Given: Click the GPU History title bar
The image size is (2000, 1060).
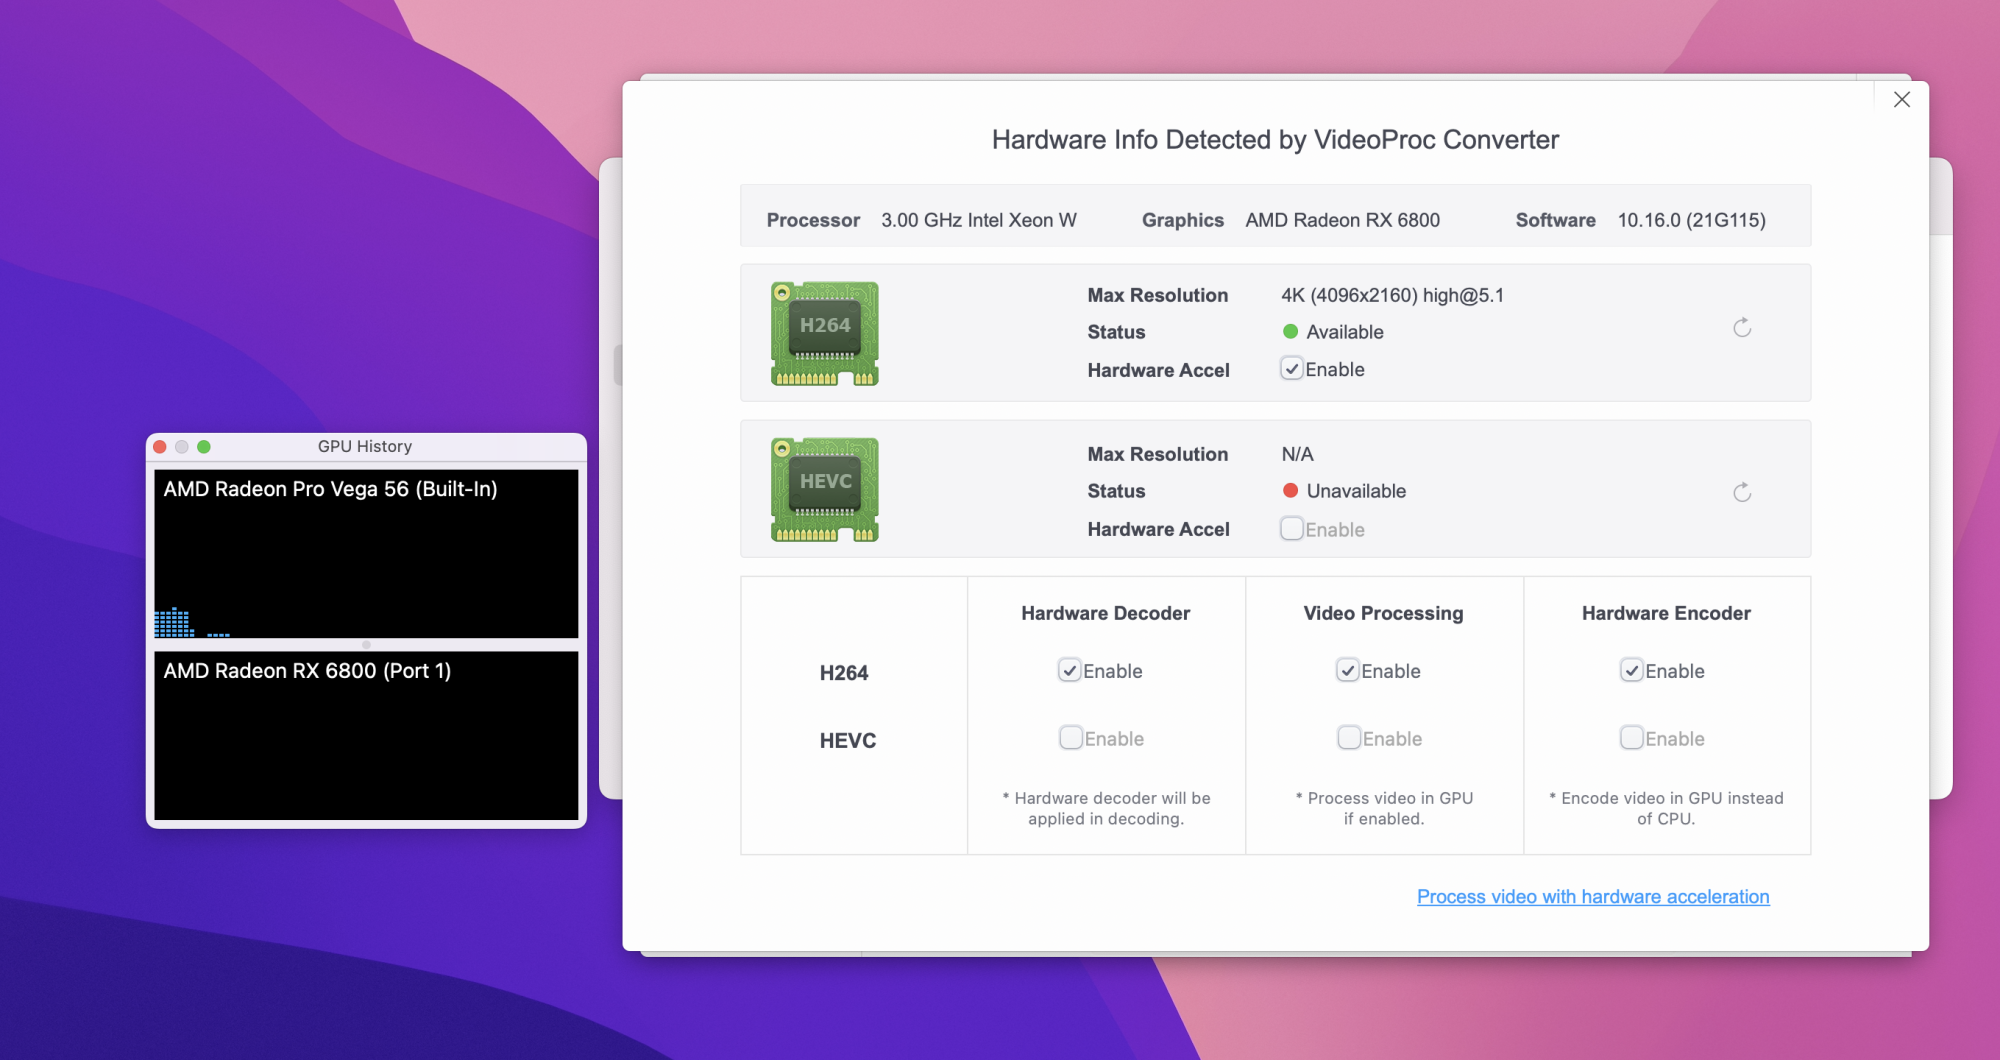Looking at the screenshot, I should [x=366, y=447].
